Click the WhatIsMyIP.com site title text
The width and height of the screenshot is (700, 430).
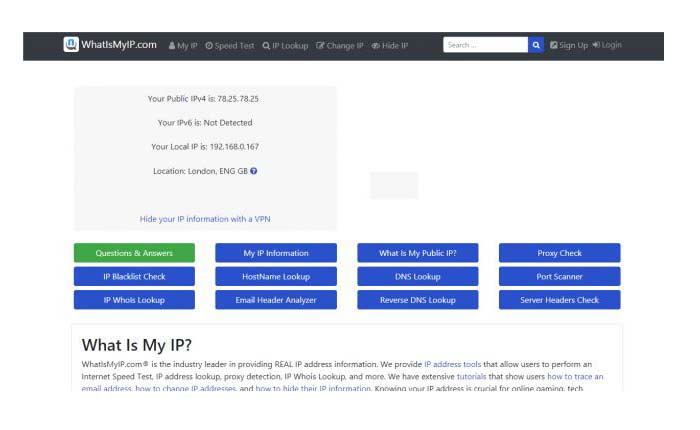(x=119, y=45)
